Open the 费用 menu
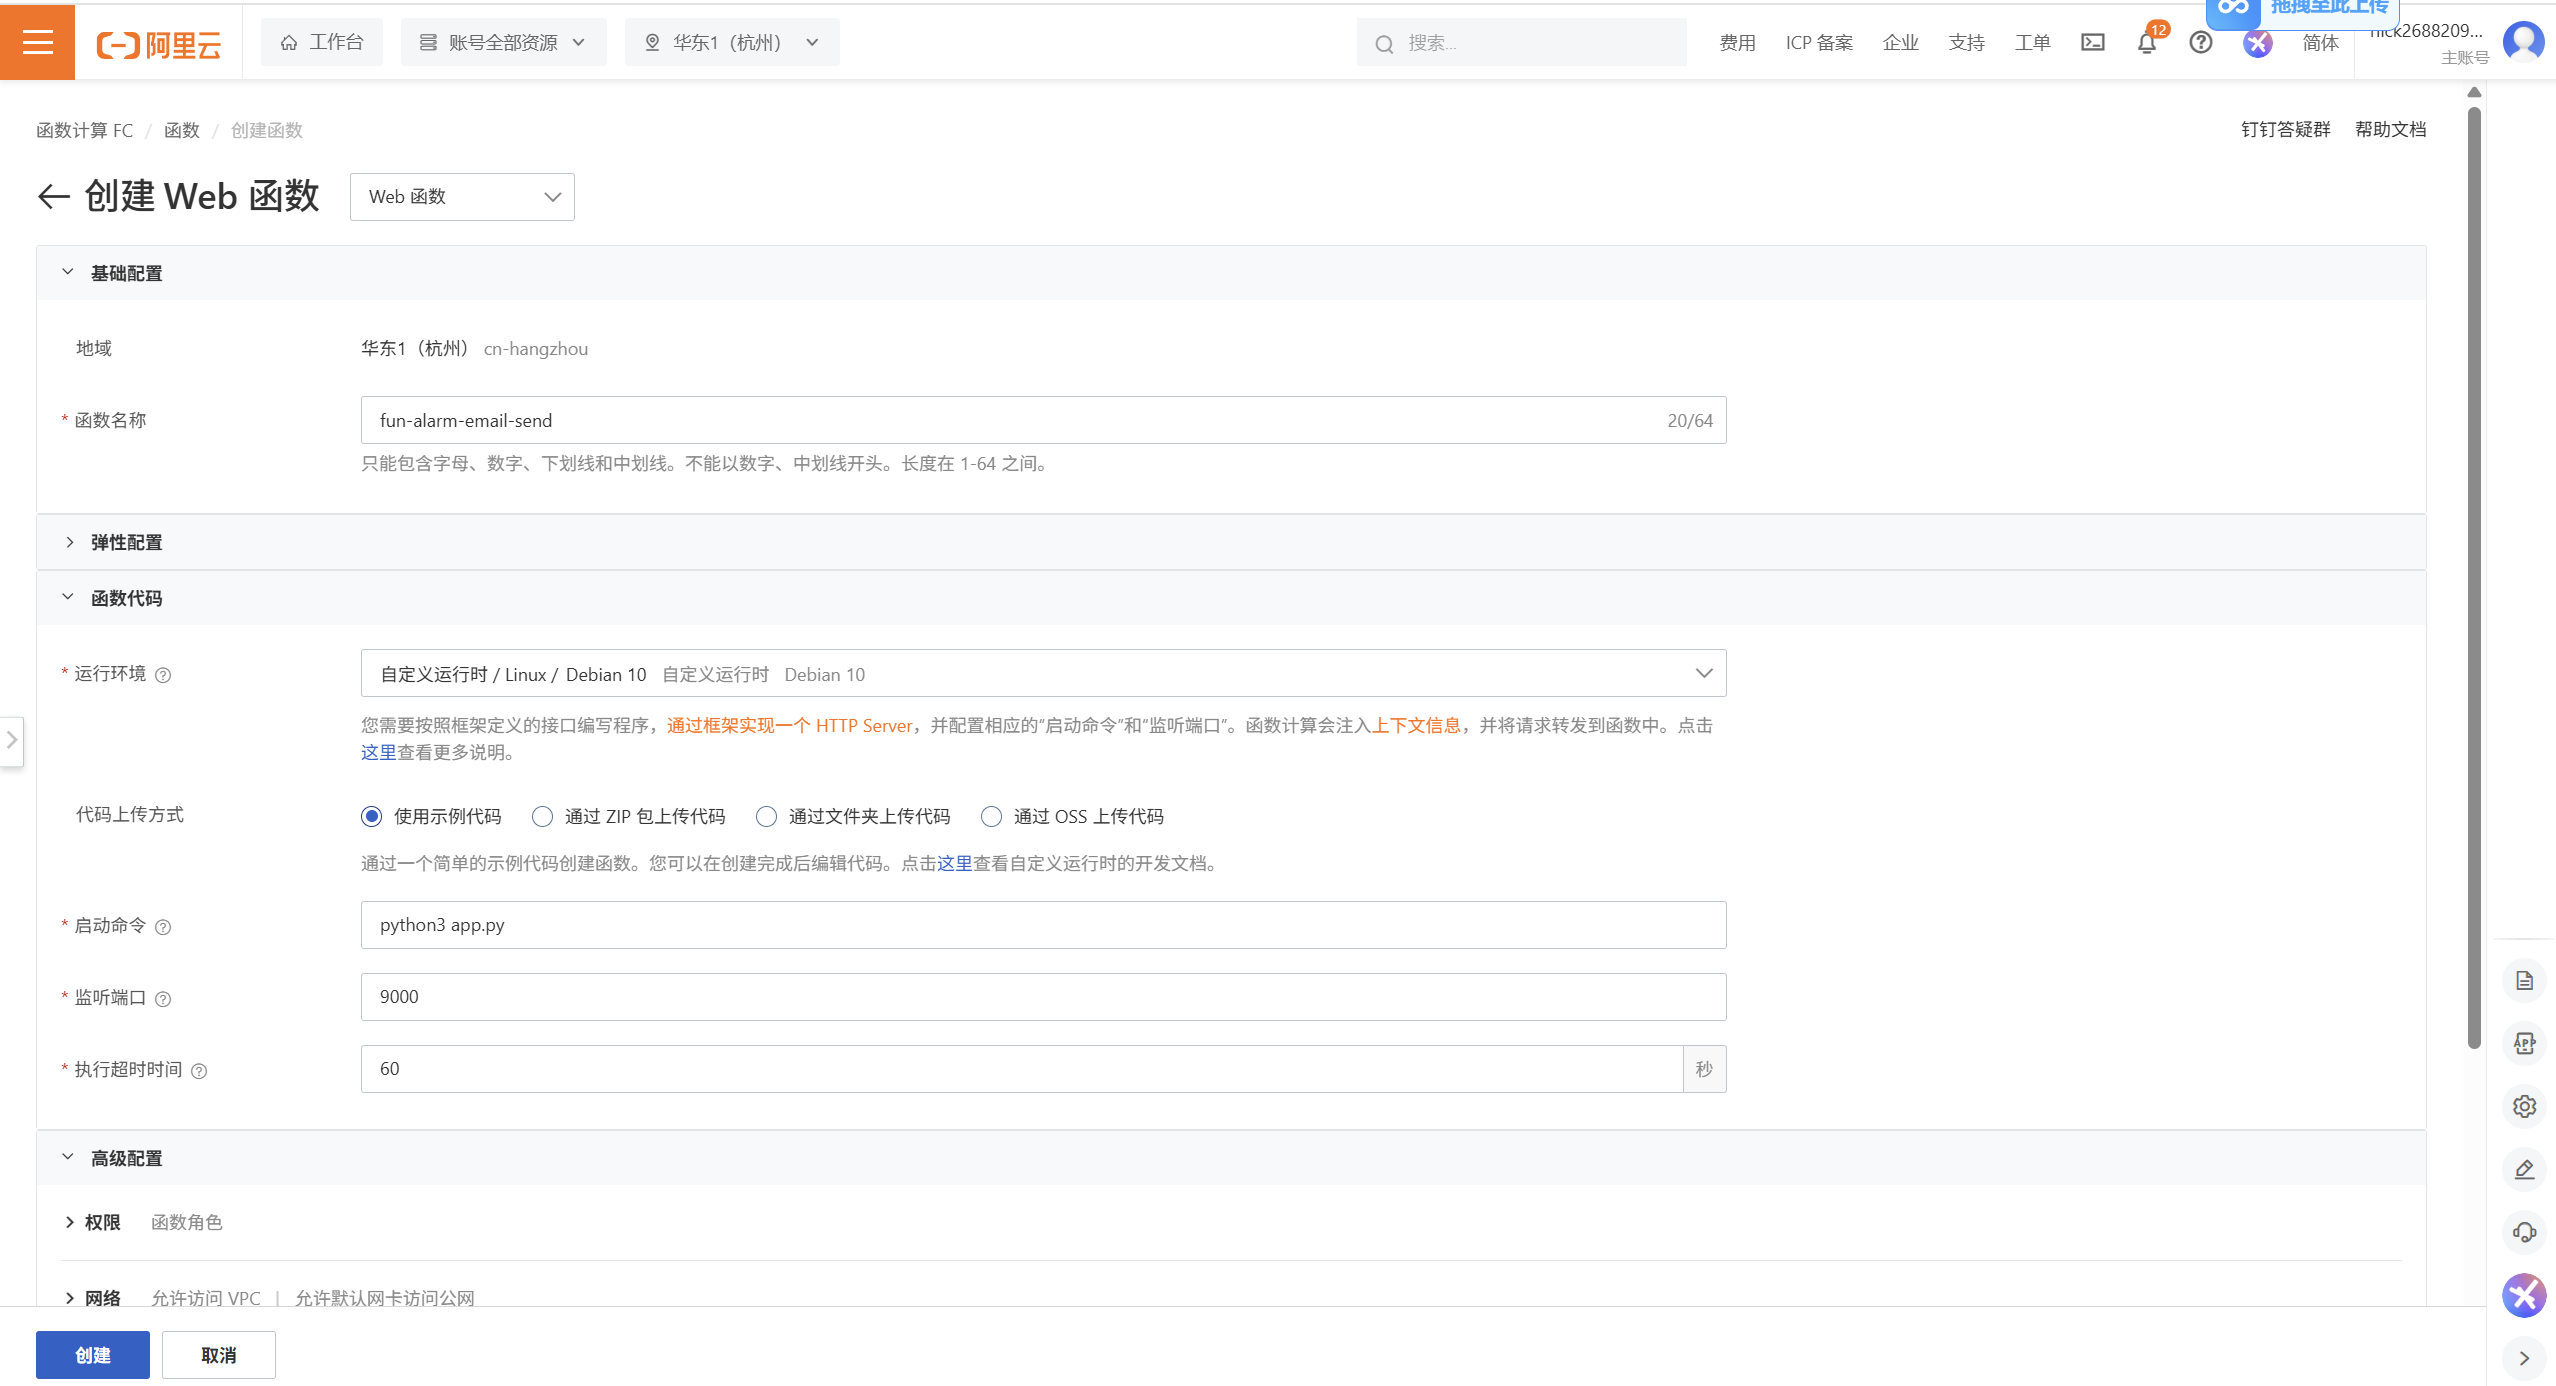Screen dimensions: 2556x1386 tap(1737, 43)
